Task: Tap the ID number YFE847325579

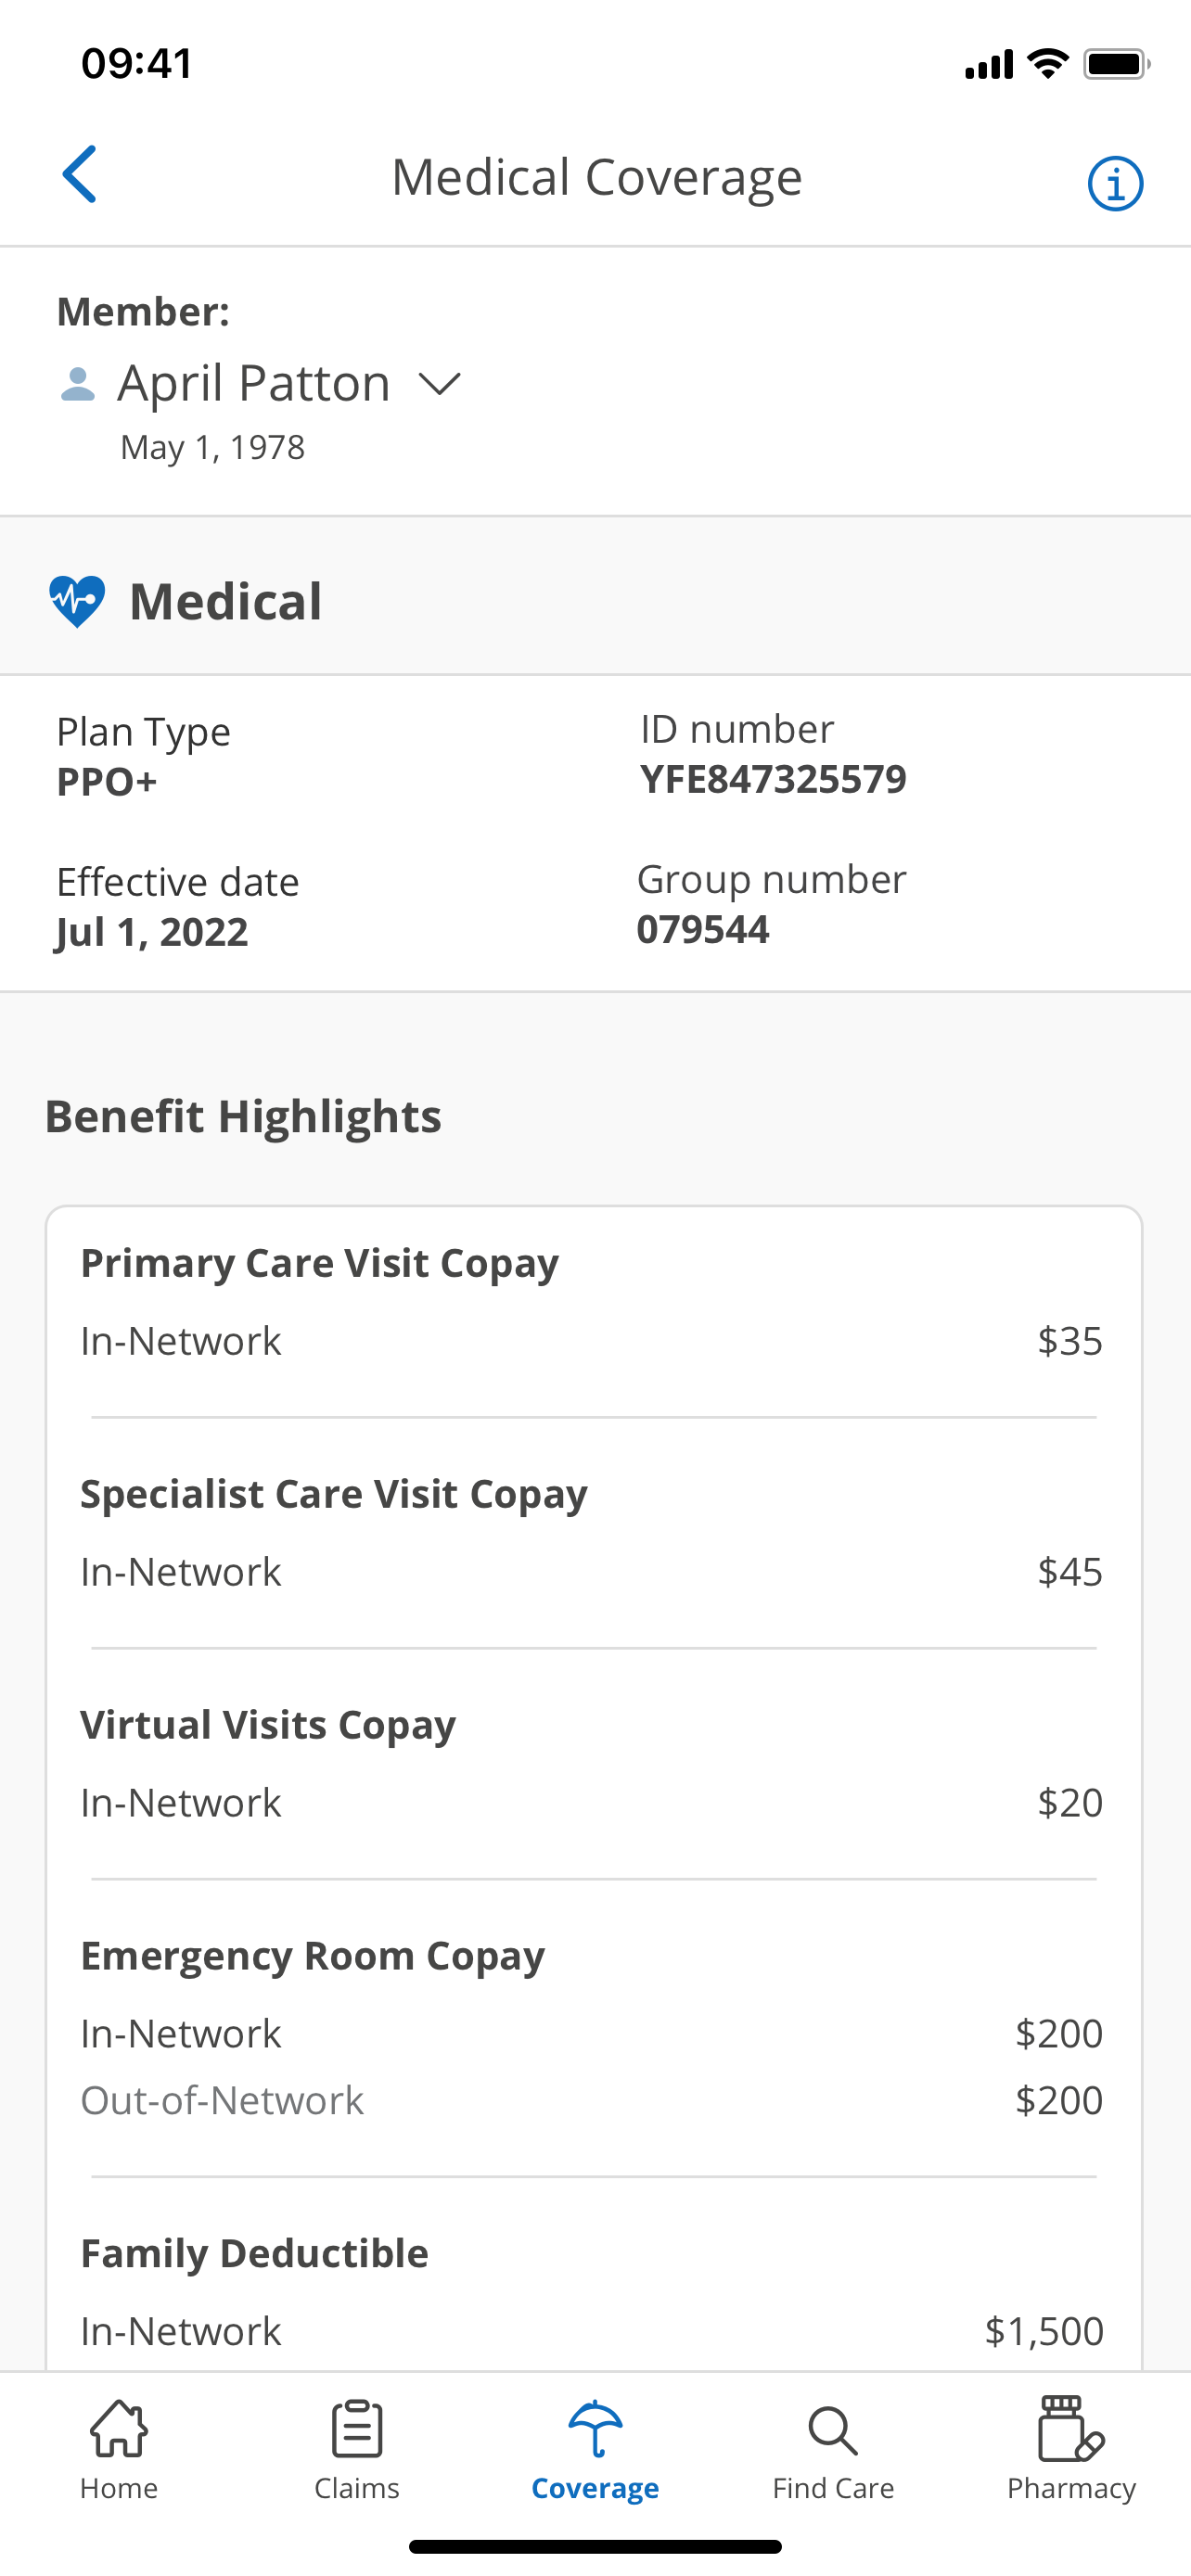Action: tap(773, 780)
